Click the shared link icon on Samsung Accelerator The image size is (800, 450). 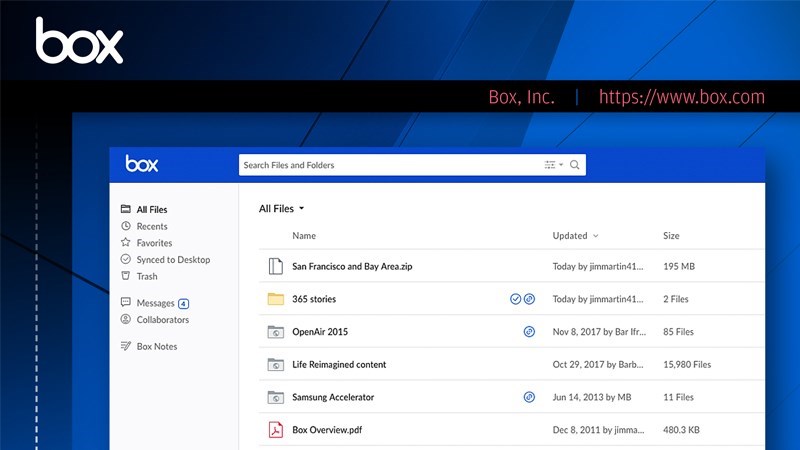(530, 397)
